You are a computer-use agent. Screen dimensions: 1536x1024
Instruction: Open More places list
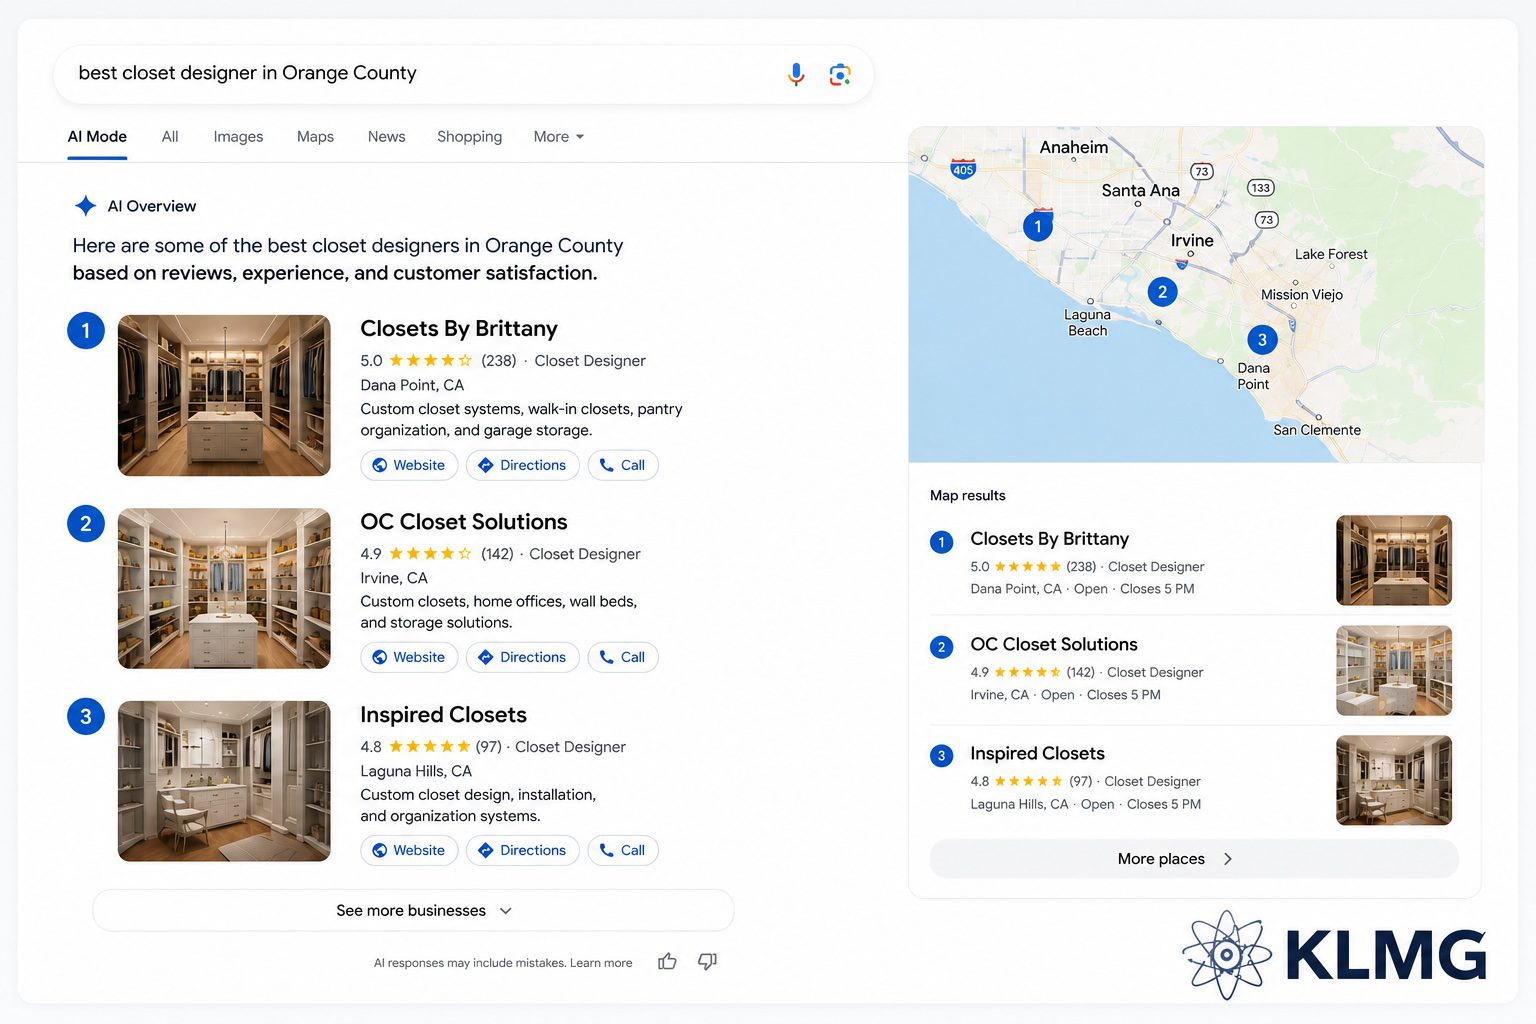click(1194, 859)
